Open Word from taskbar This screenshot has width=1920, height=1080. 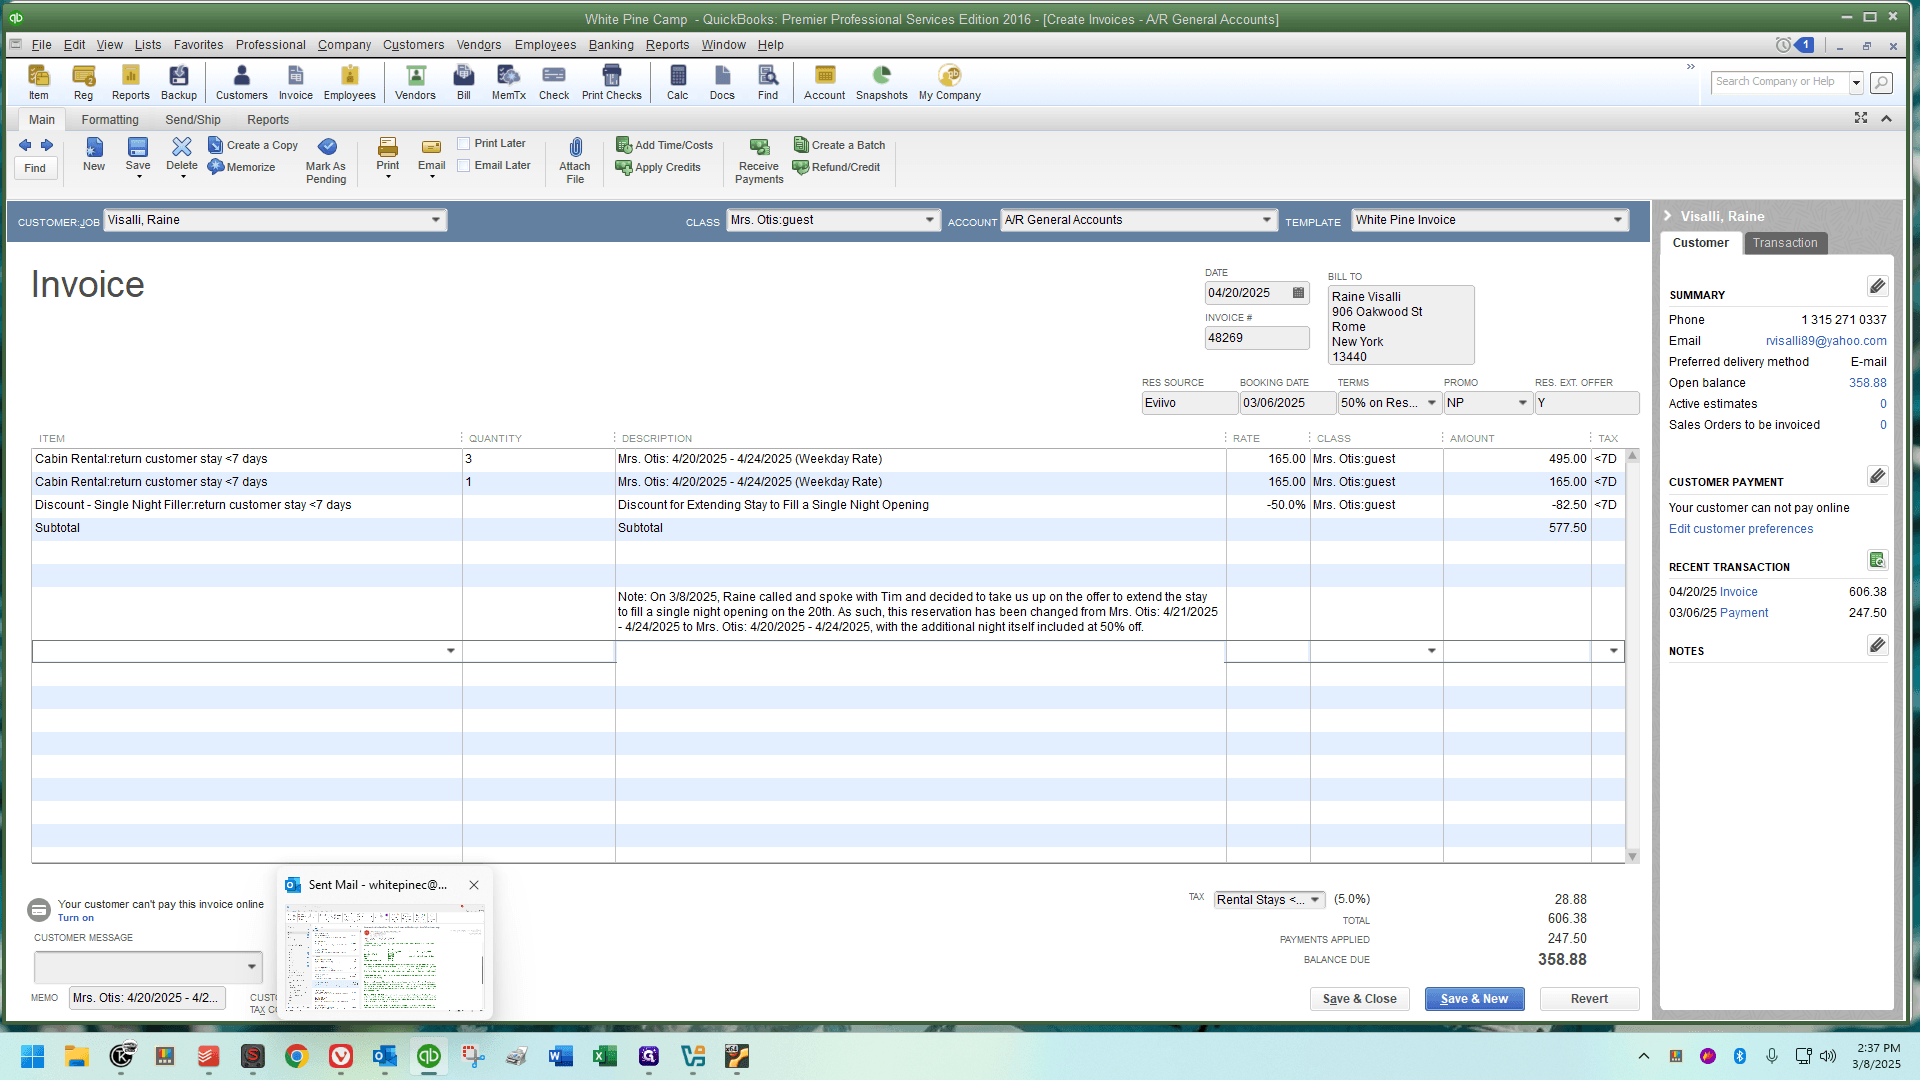coord(561,1056)
